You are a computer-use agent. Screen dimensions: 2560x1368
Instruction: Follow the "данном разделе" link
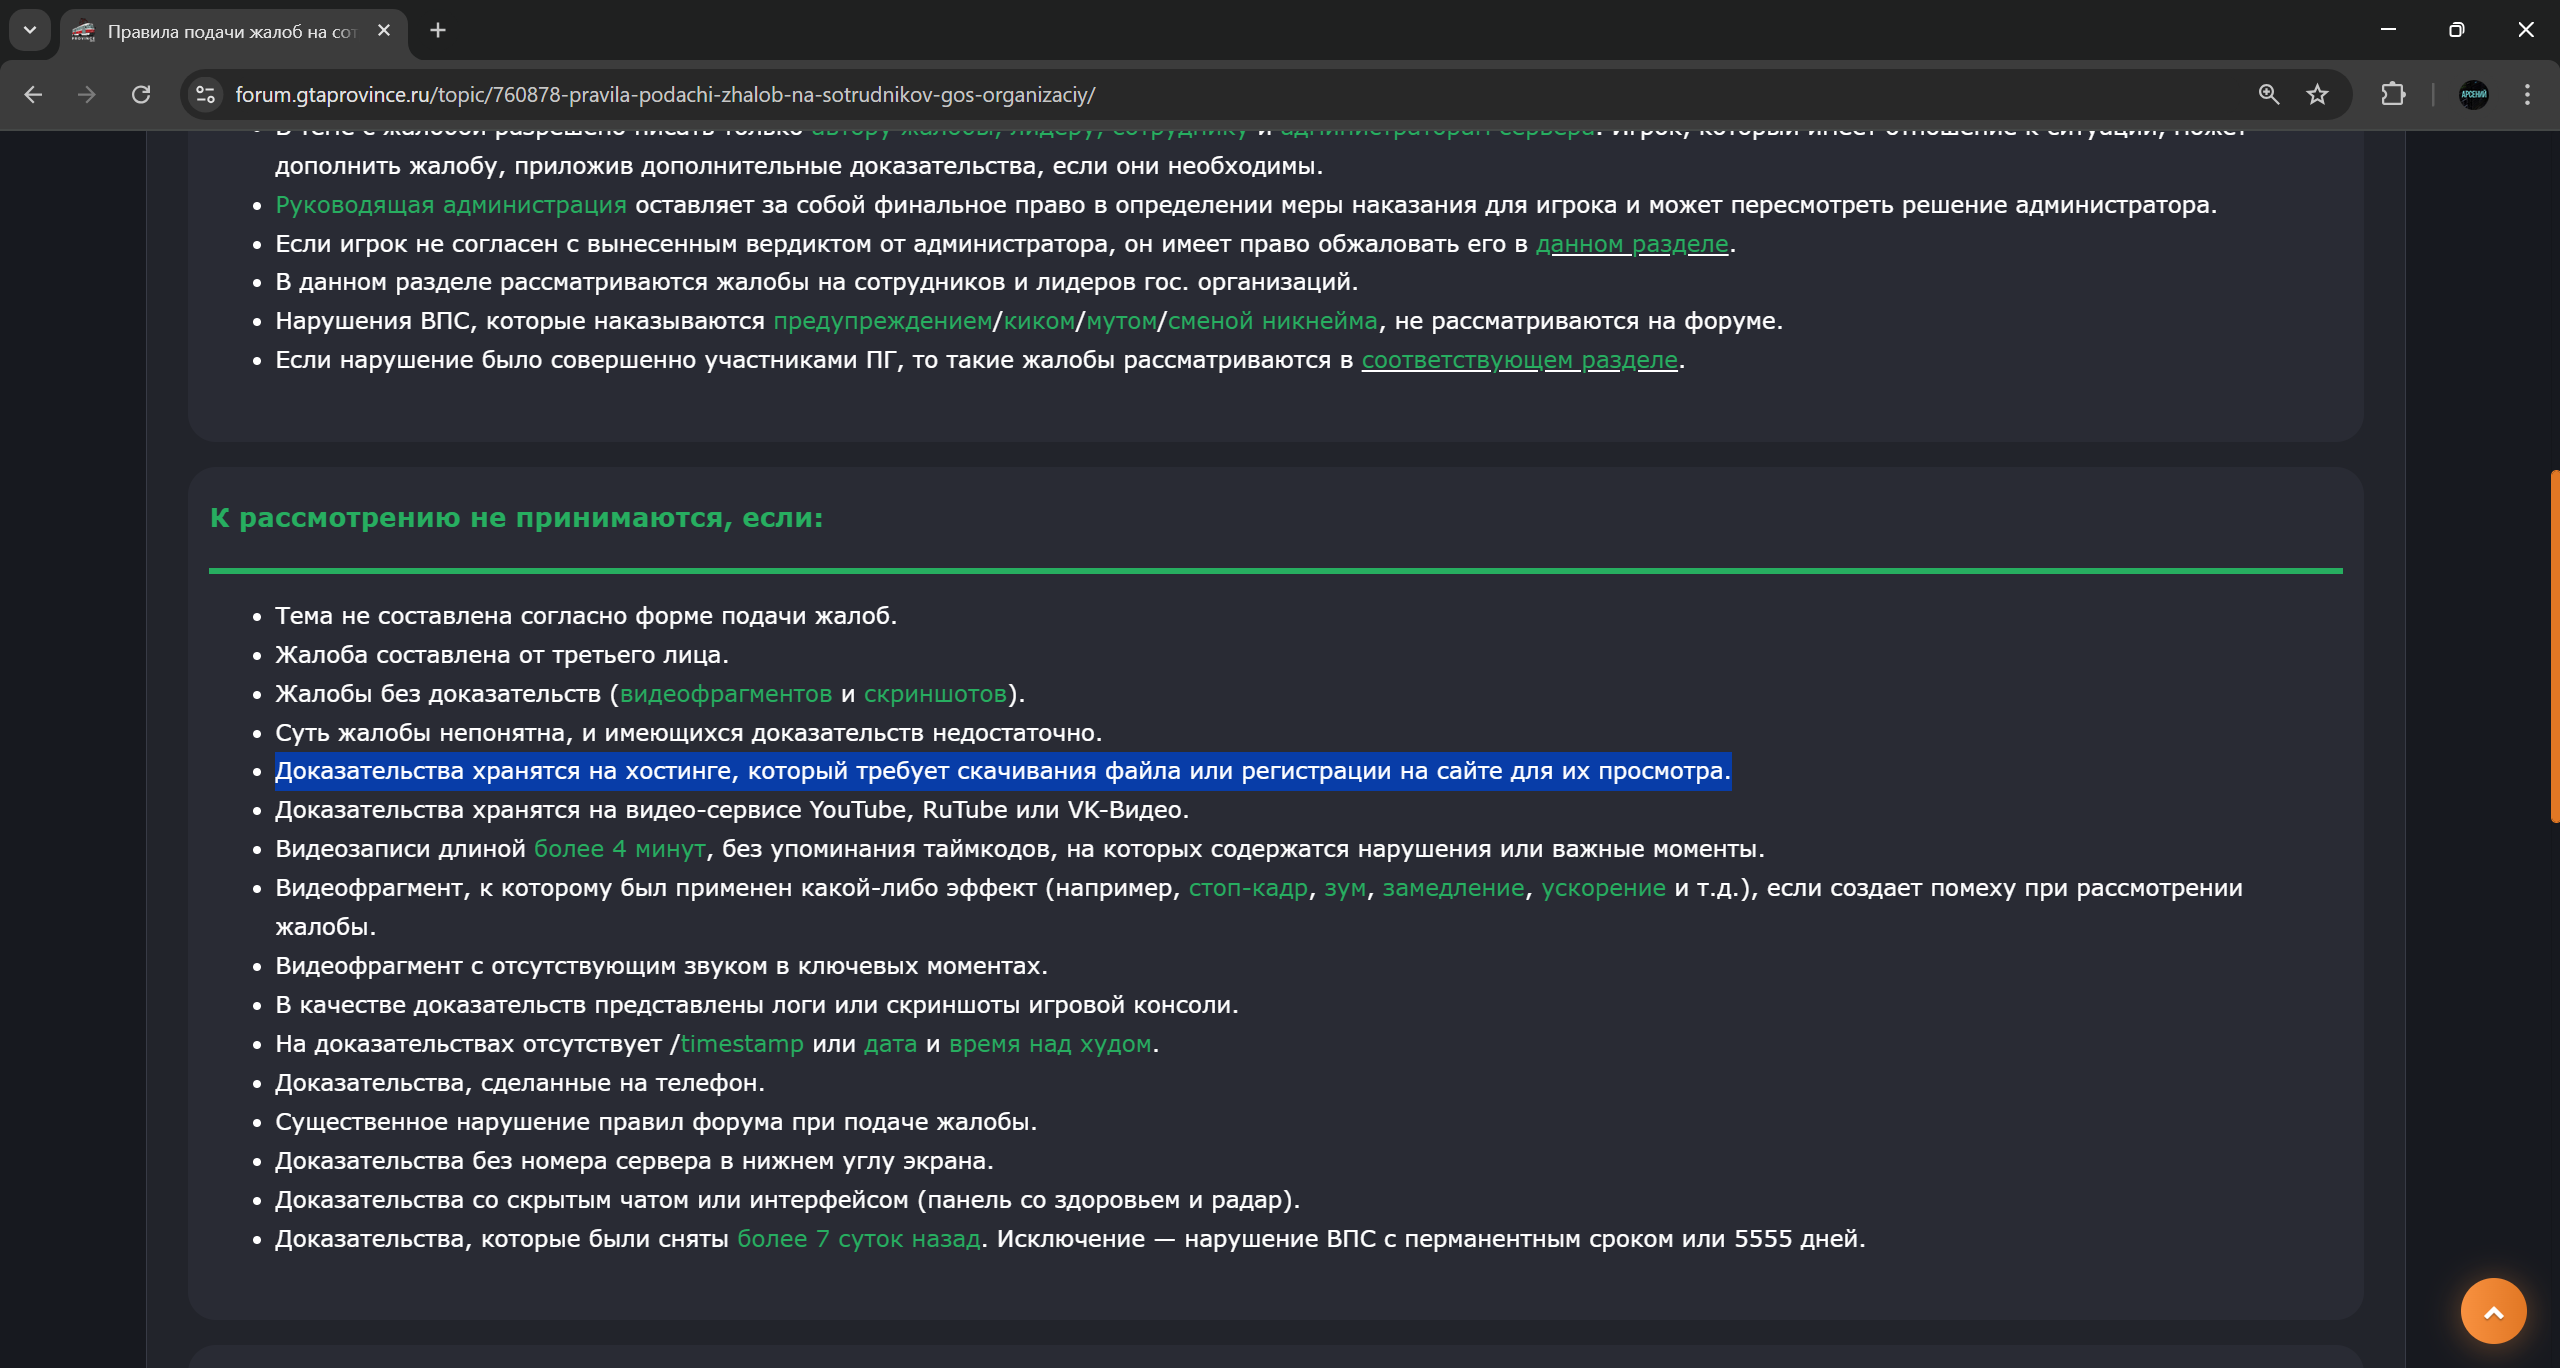1632,244
